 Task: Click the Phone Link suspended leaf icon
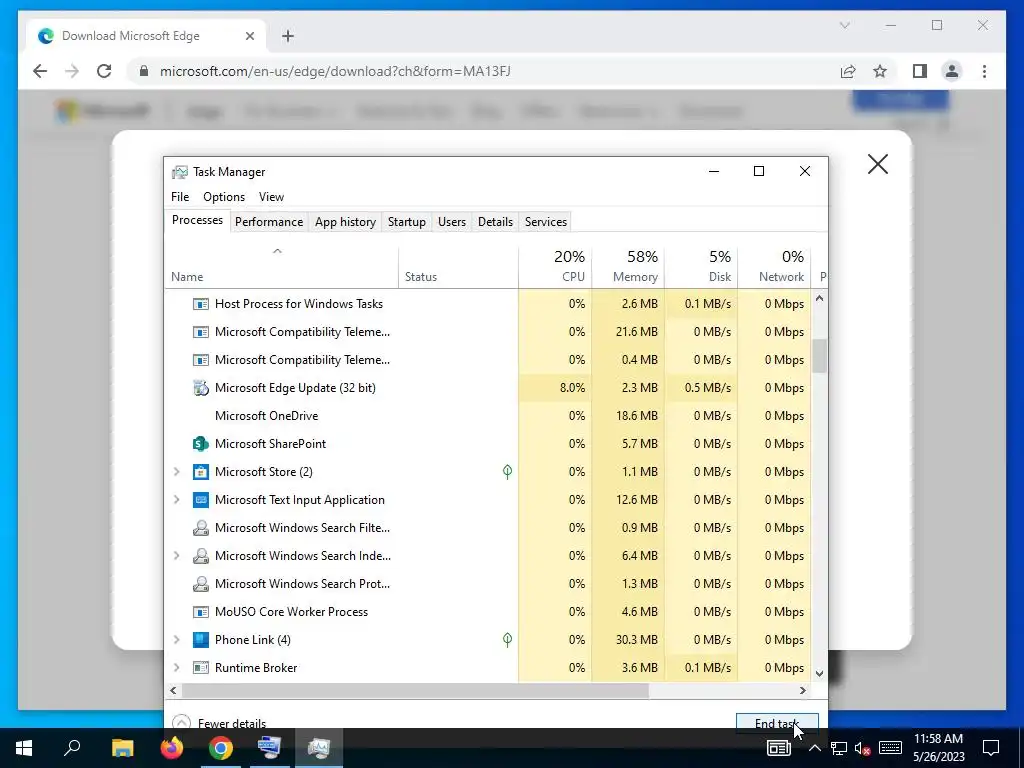[x=507, y=639]
